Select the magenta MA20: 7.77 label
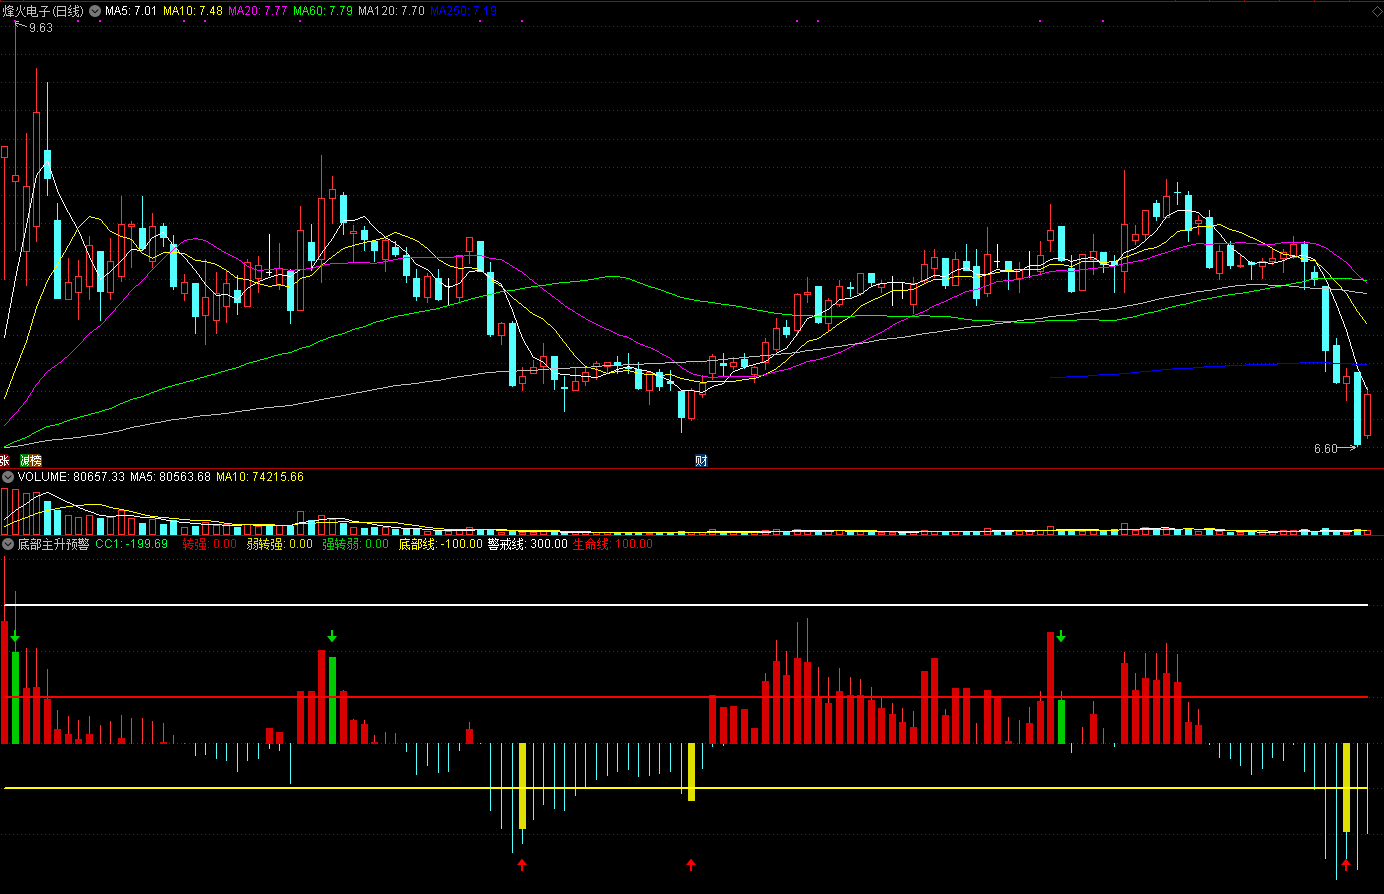The image size is (1384, 894). click(258, 11)
